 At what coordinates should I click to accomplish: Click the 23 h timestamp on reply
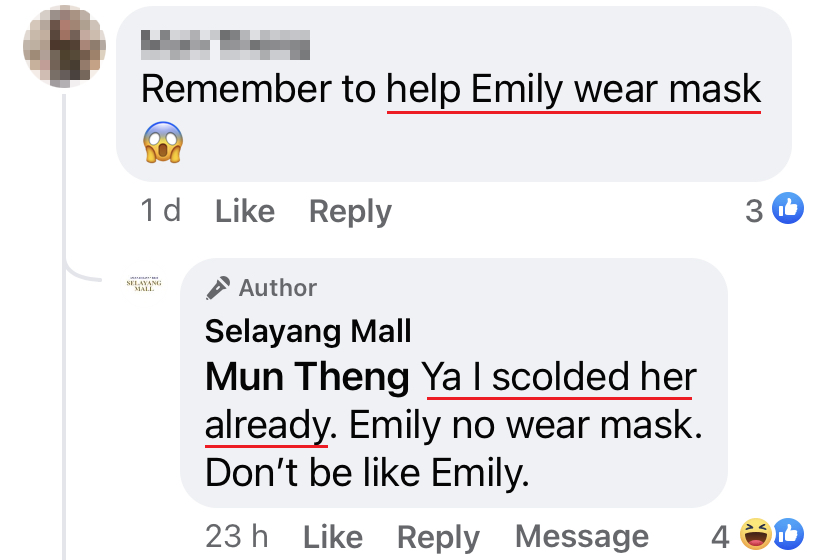237,536
